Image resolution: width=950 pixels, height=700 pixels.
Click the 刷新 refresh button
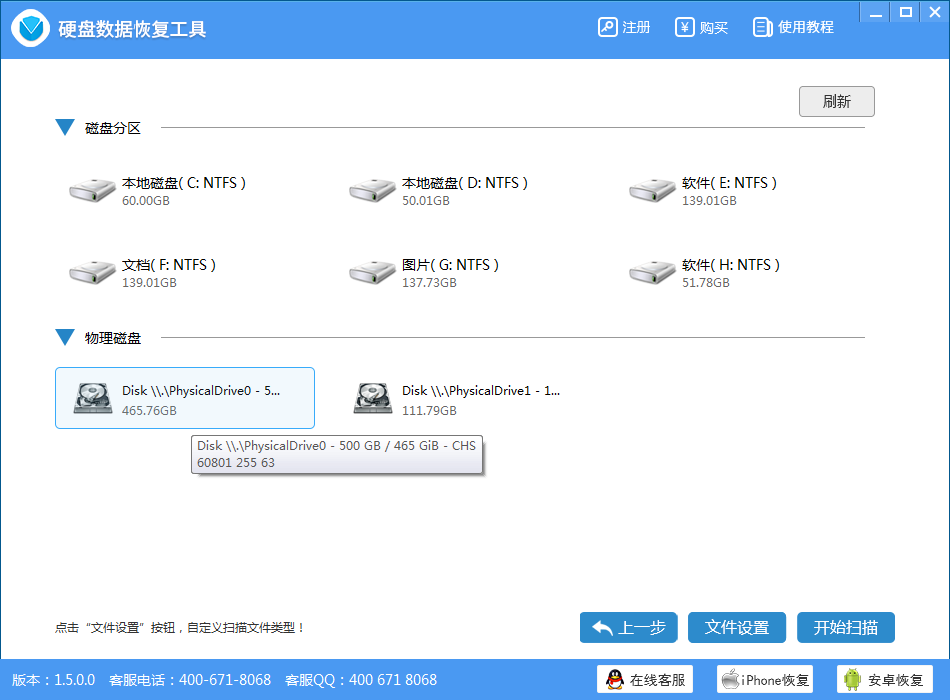coord(836,101)
